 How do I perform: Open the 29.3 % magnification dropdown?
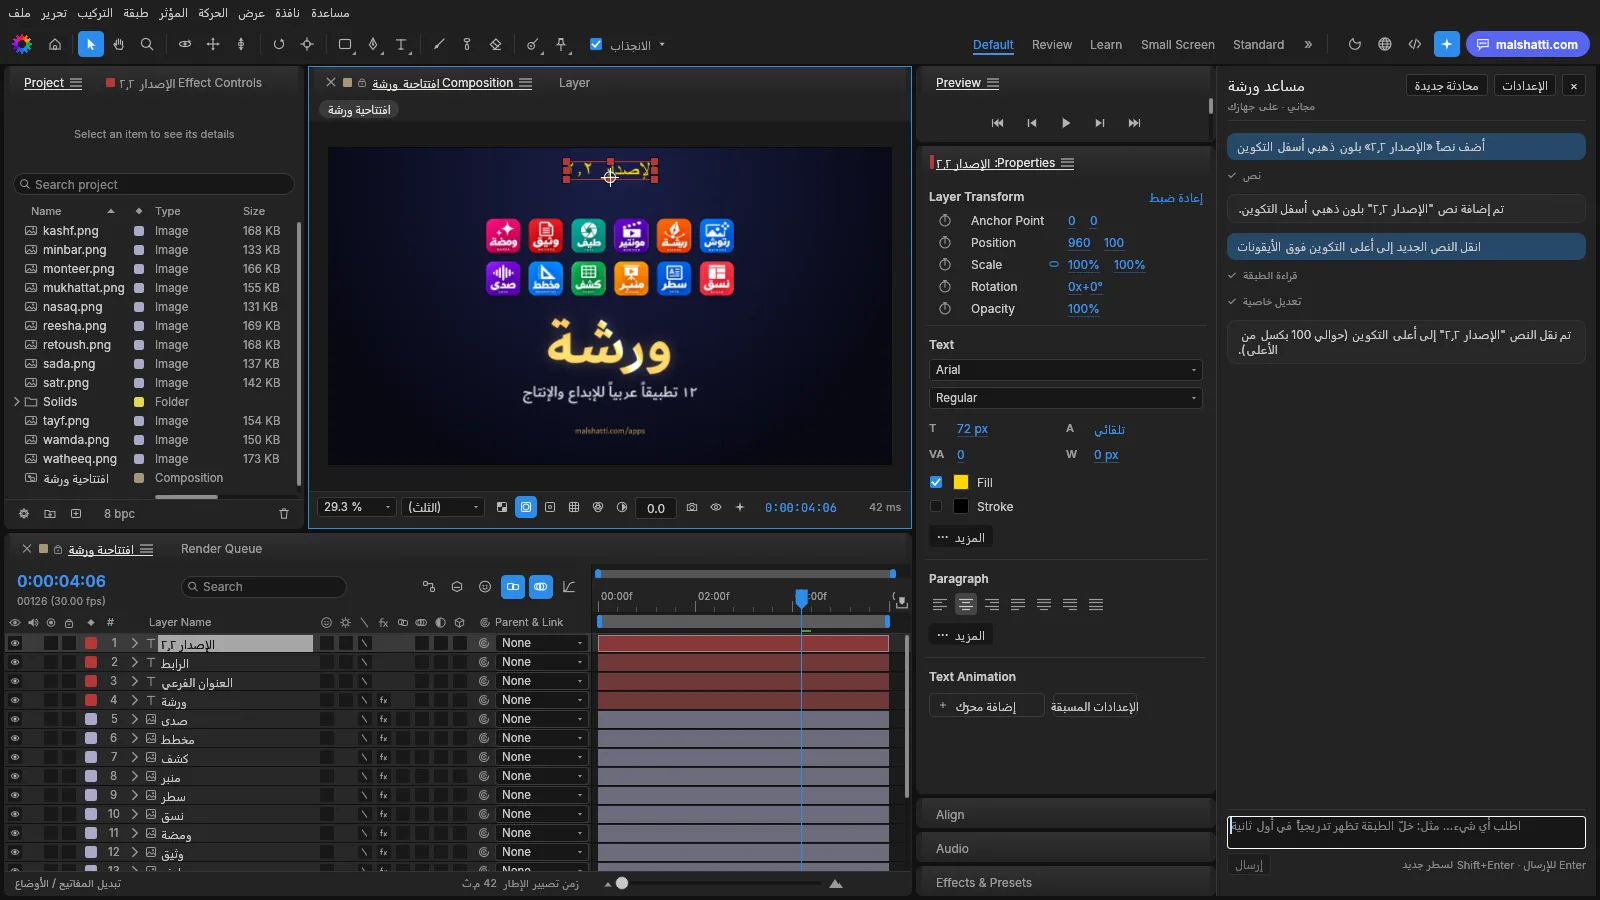click(x=357, y=507)
